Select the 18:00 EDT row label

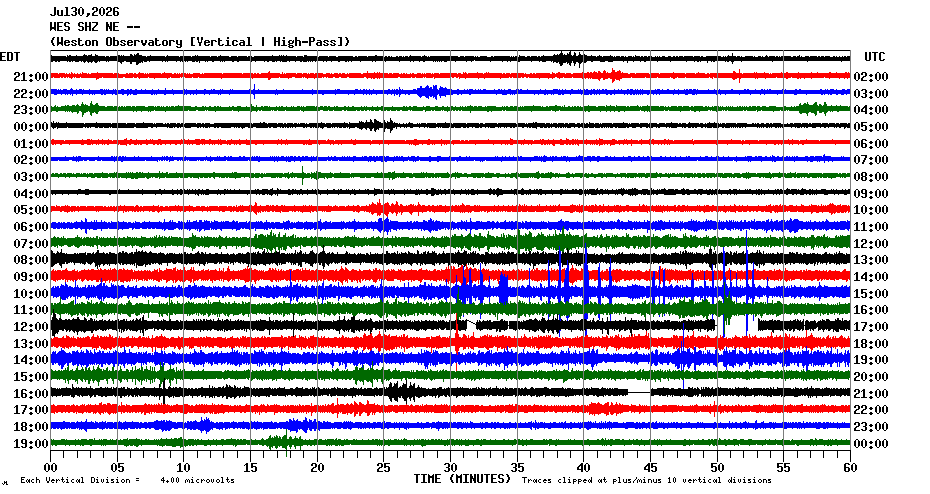coord(31,427)
